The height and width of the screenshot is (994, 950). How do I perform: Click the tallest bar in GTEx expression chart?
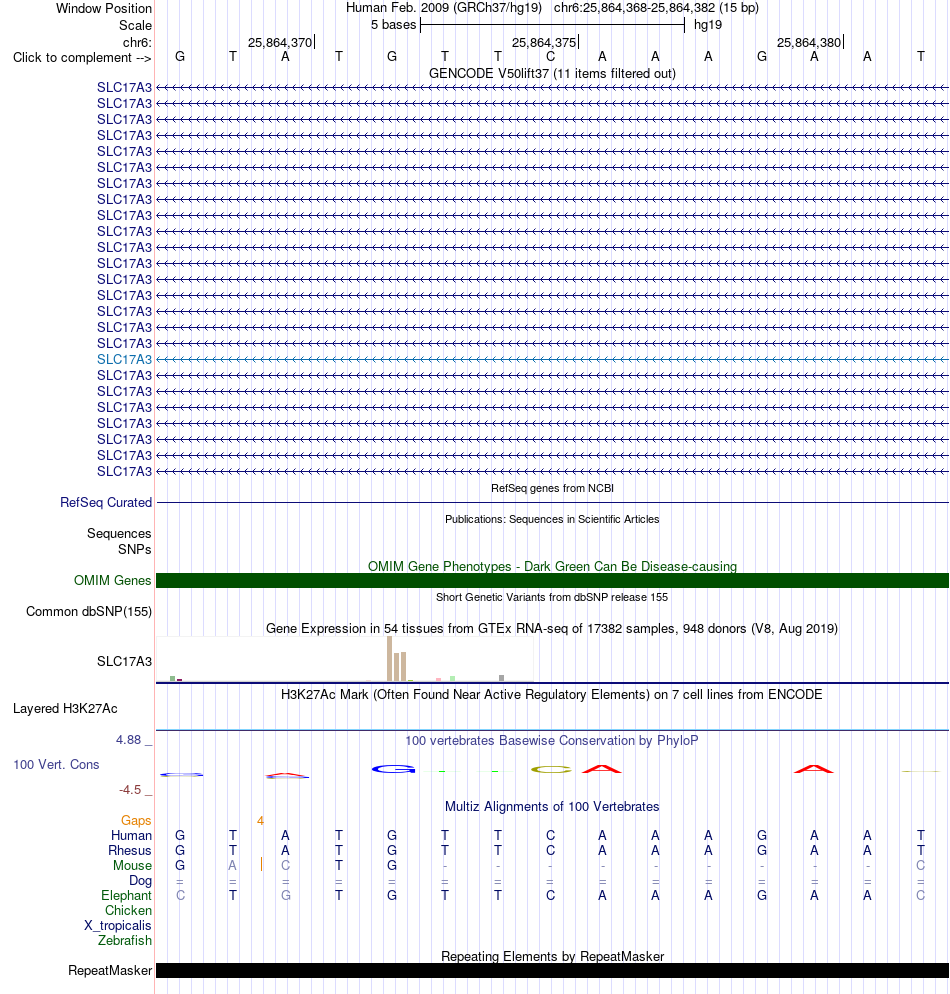390,659
